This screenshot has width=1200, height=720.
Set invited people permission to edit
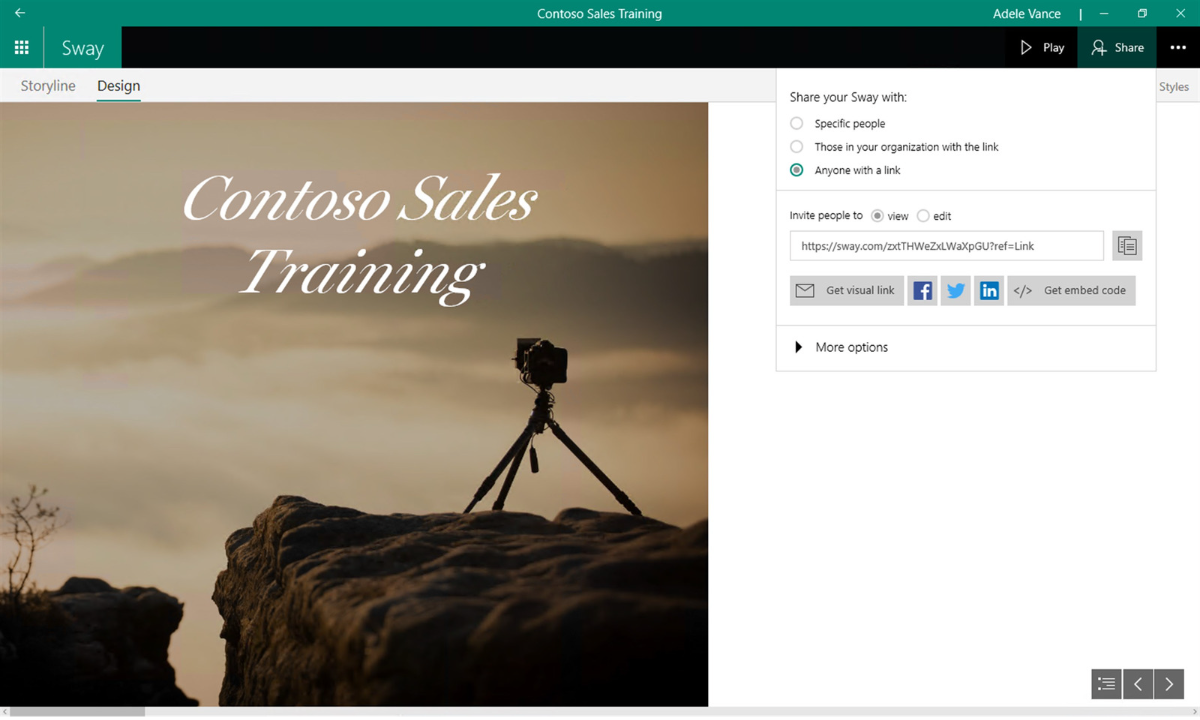click(x=922, y=215)
